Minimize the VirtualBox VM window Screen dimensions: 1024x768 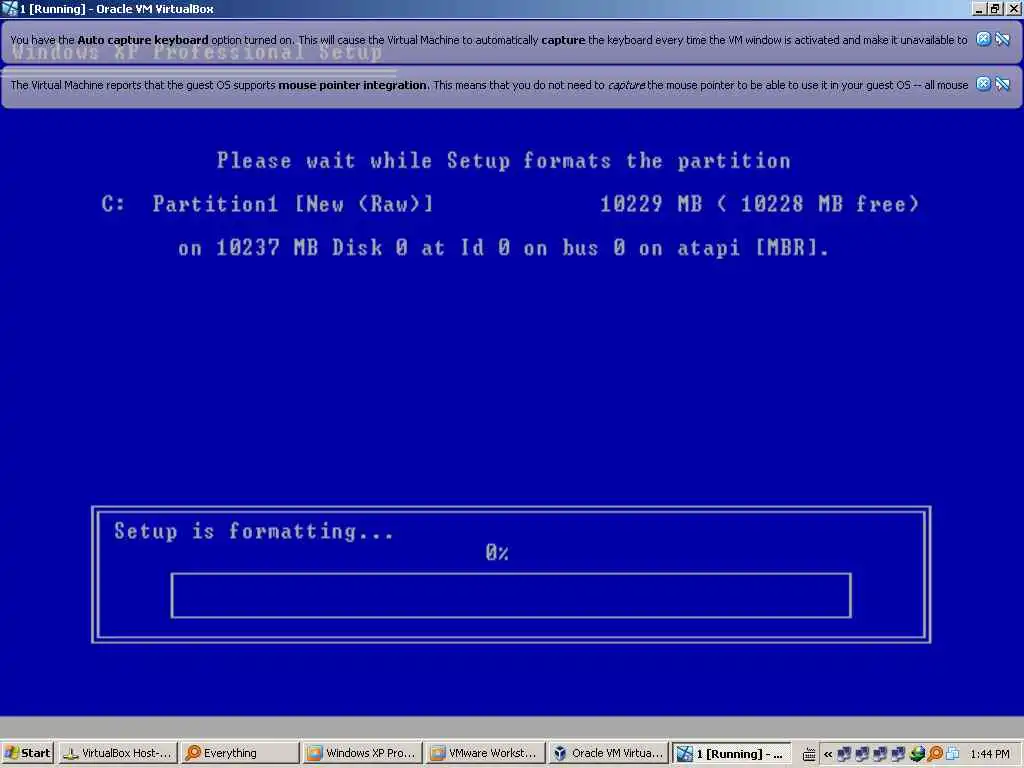[x=979, y=9]
